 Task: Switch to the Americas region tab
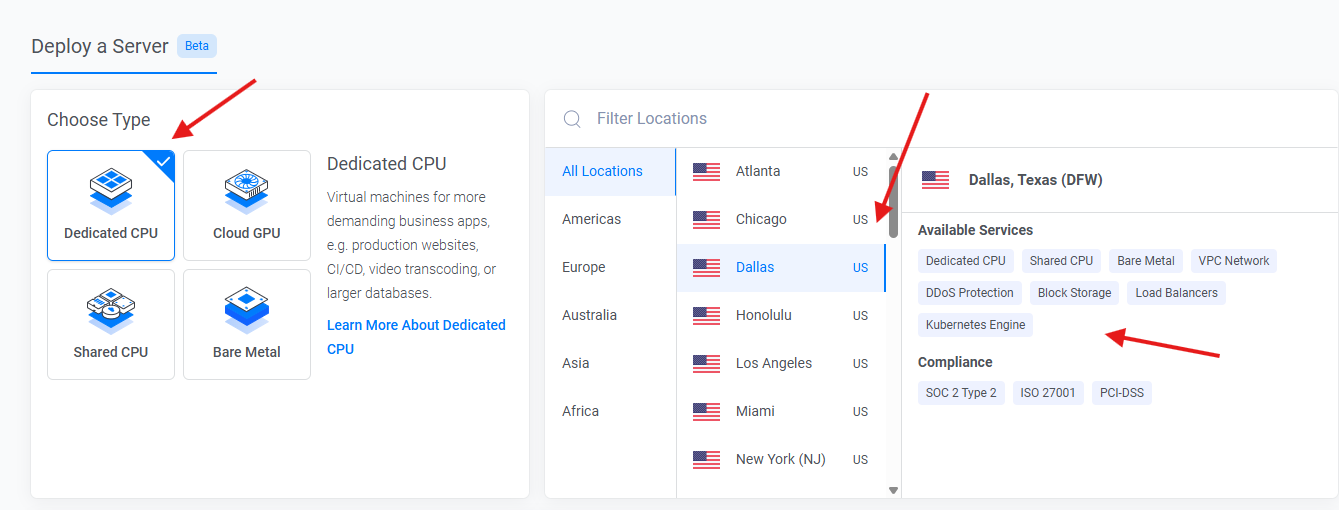click(591, 219)
